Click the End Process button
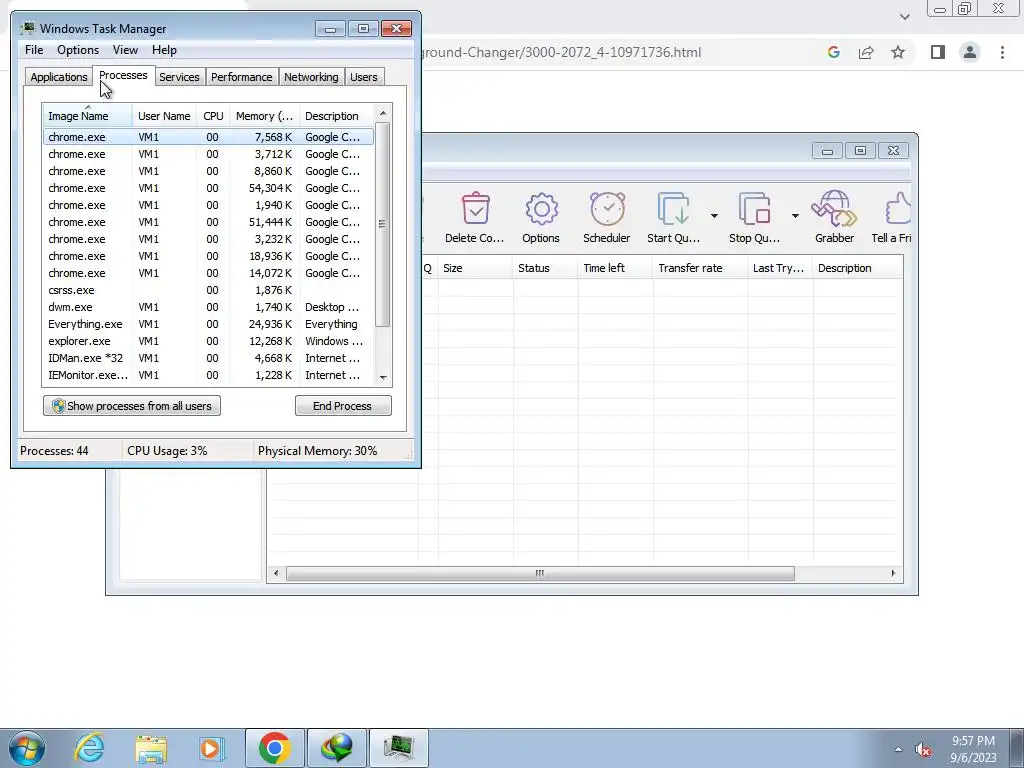Screen dimensions: 1024x768 [343, 406]
